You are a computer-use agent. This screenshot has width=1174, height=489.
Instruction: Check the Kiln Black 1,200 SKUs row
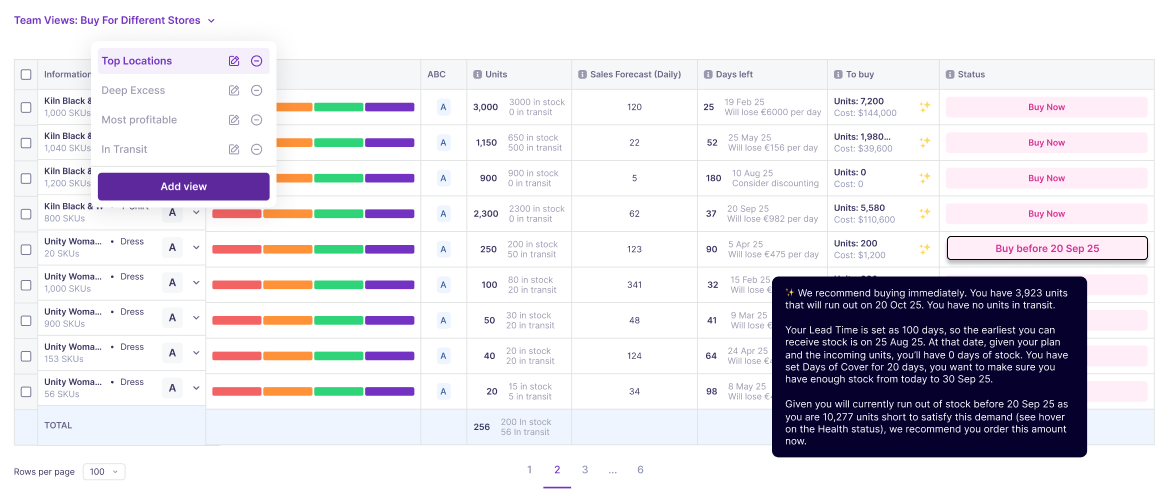coord(26,178)
